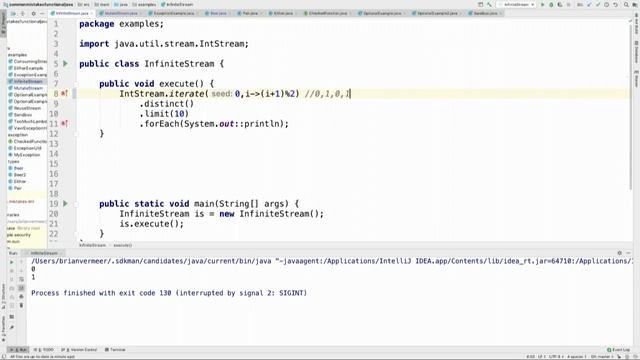Commit changes using the toolbar checkmark
This screenshot has width=640, height=360.
pyautogui.click(x=598, y=4)
